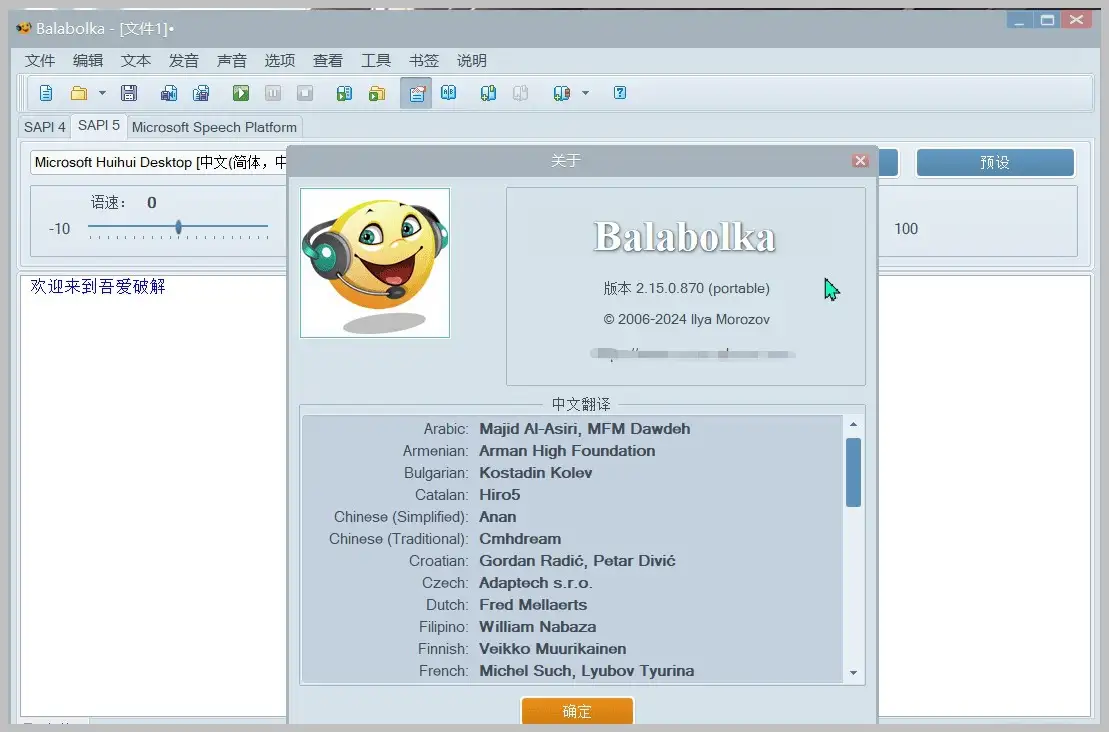Start reading aloud with the green play icon
The height and width of the screenshot is (732, 1109).
tap(240, 93)
